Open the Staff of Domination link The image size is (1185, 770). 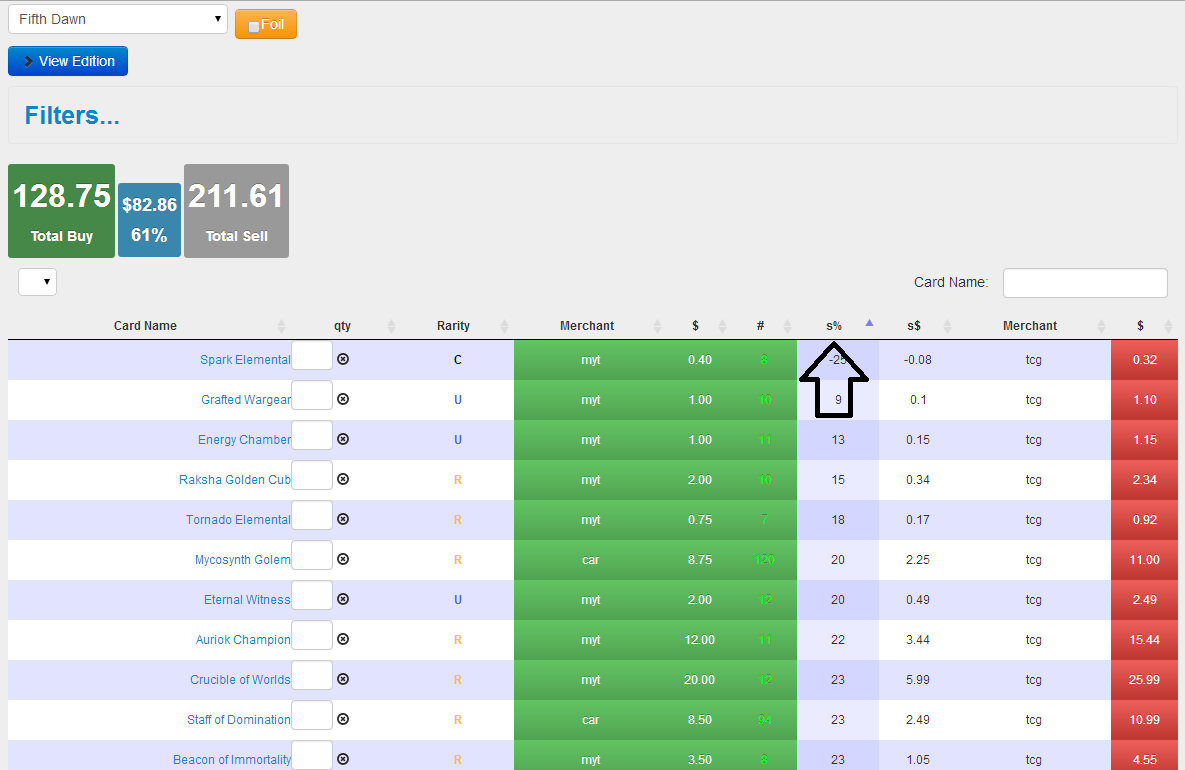(x=238, y=720)
